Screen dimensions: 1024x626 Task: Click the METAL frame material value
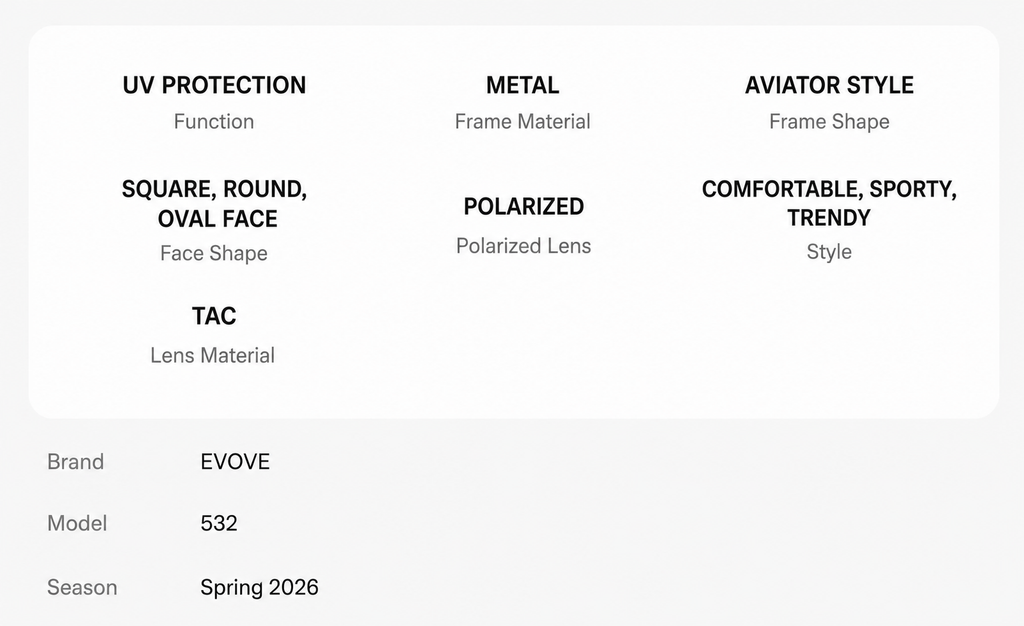tap(522, 85)
